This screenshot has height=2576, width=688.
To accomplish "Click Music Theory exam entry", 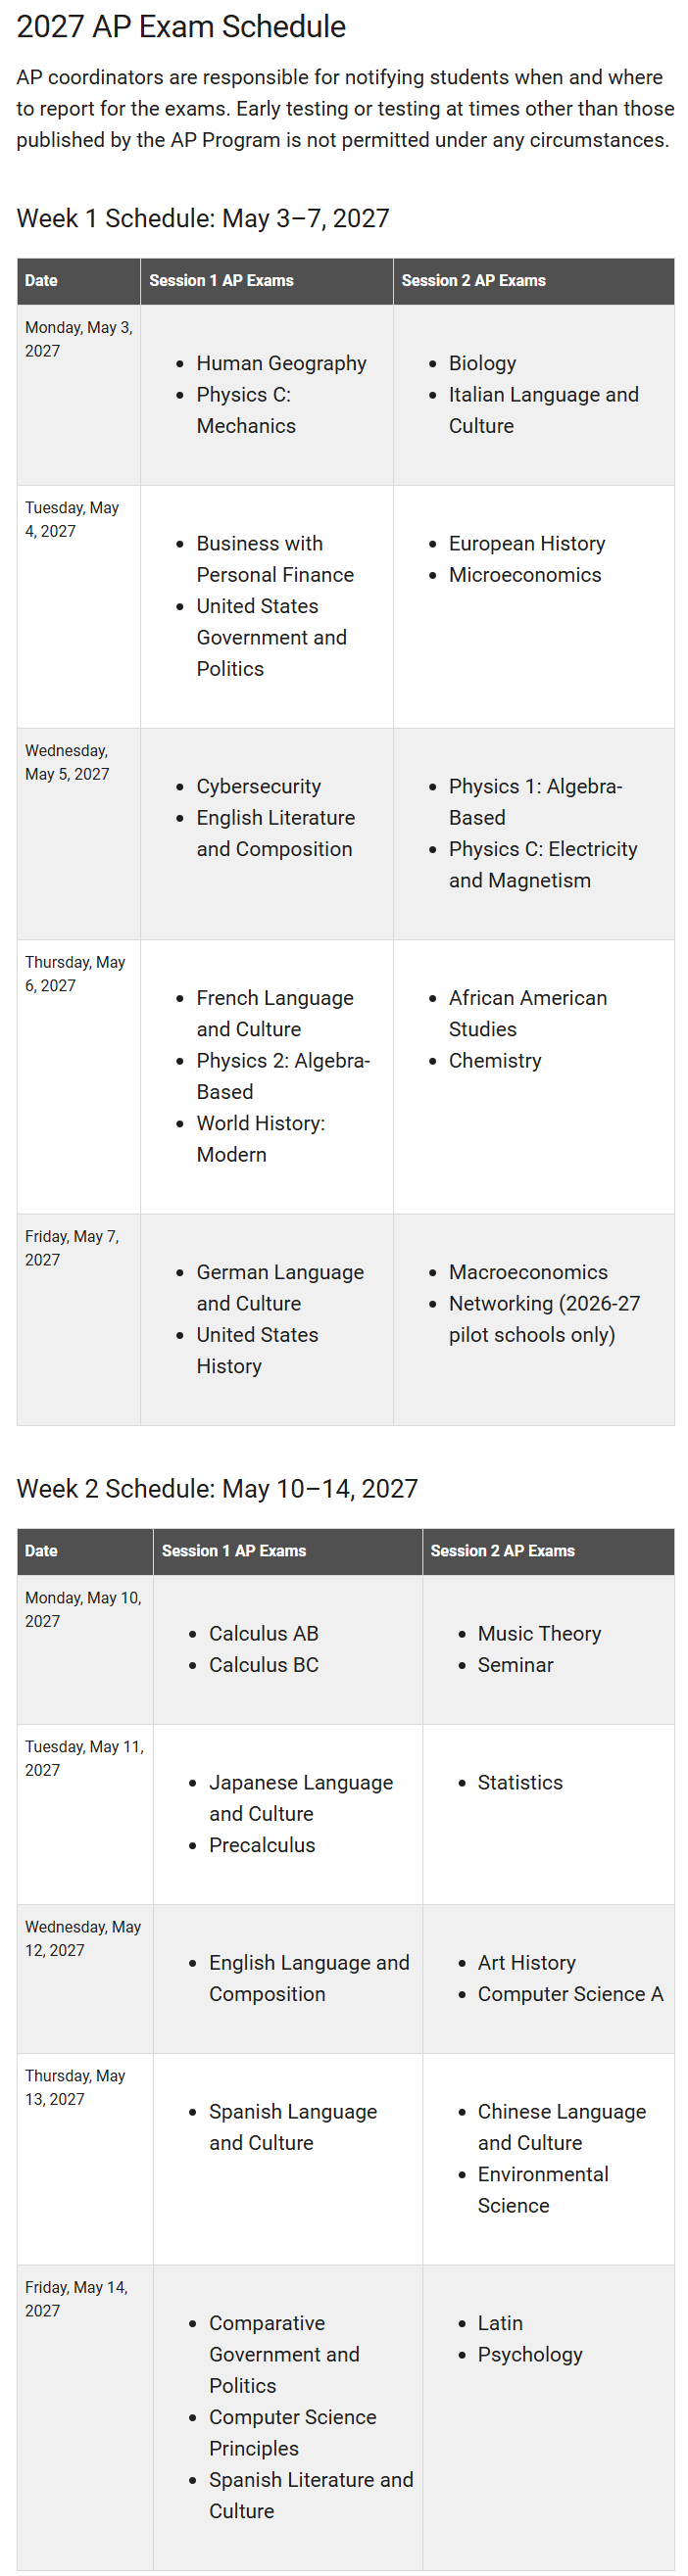I will 539,1632.
